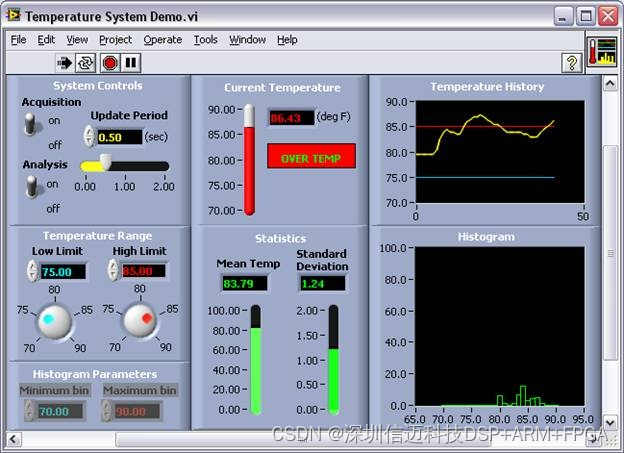
Task: Open the context help question mark icon
Action: 571,63
